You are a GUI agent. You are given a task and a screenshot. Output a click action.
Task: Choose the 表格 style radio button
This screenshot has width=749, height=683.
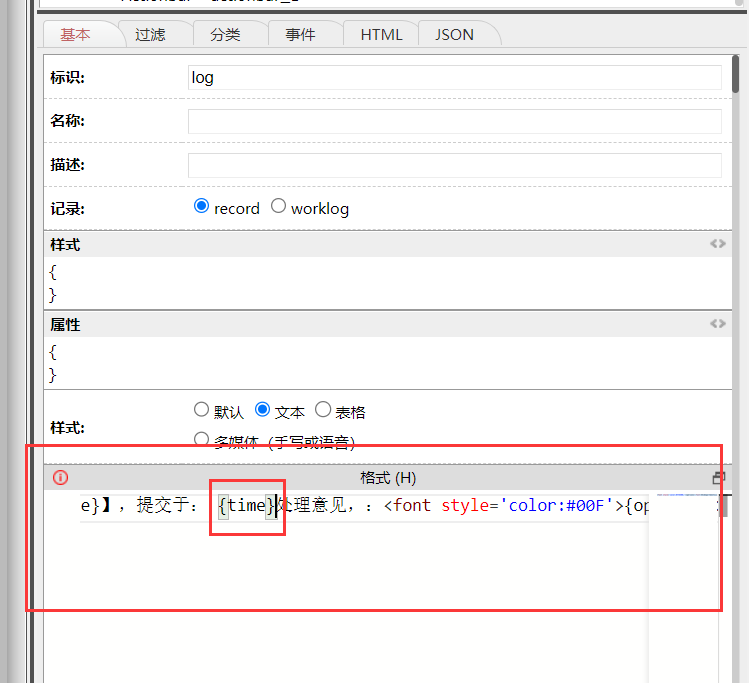click(323, 410)
